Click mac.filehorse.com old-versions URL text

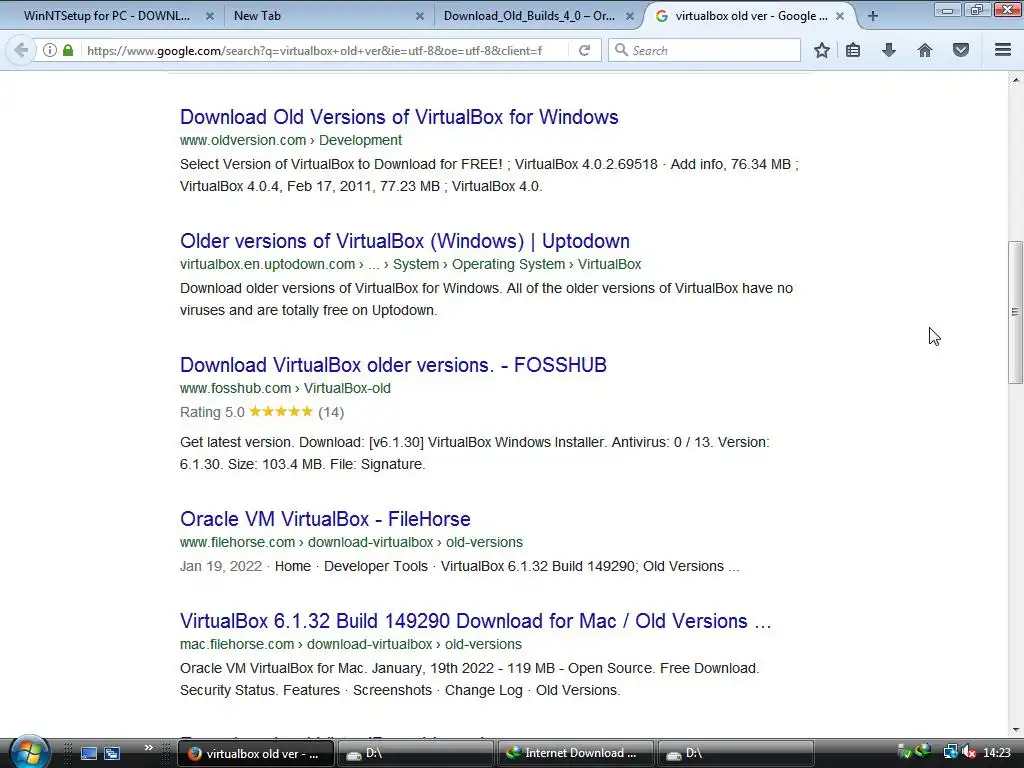pos(351,645)
